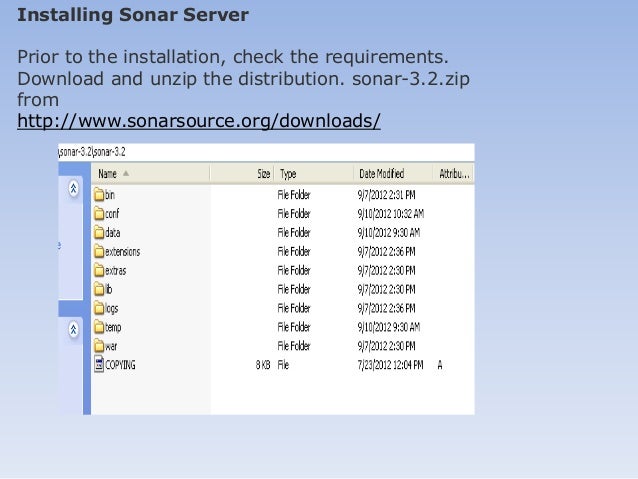Image resolution: width=638 pixels, height=479 pixels.
Task: Open the bin folder icon
Action: (99, 195)
